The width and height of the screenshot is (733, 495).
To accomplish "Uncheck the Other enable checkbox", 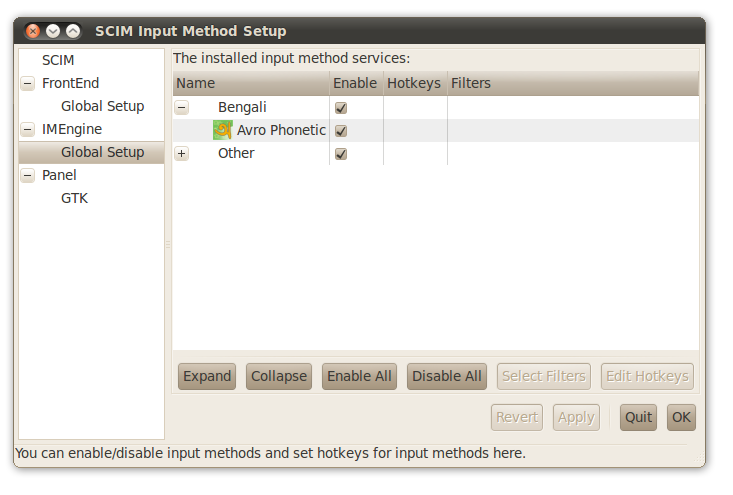I will click(341, 154).
